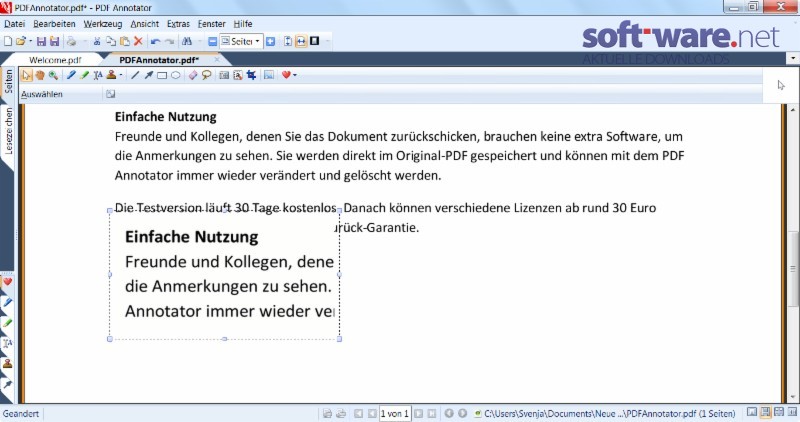The image size is (800, 422).
Task: Click the snapshot camera tool
Action: 224,76
